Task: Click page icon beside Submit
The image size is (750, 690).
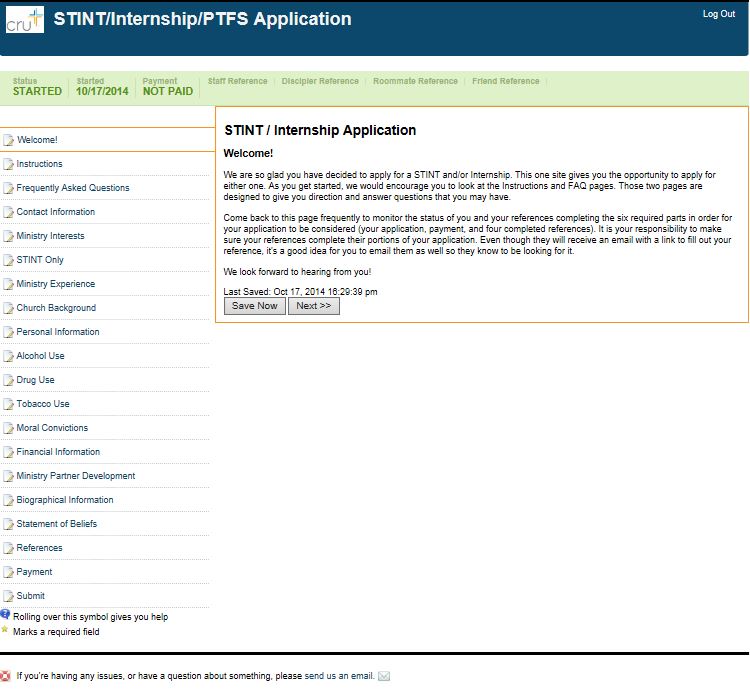Action: pyautogui.click(x=8, y=596)
